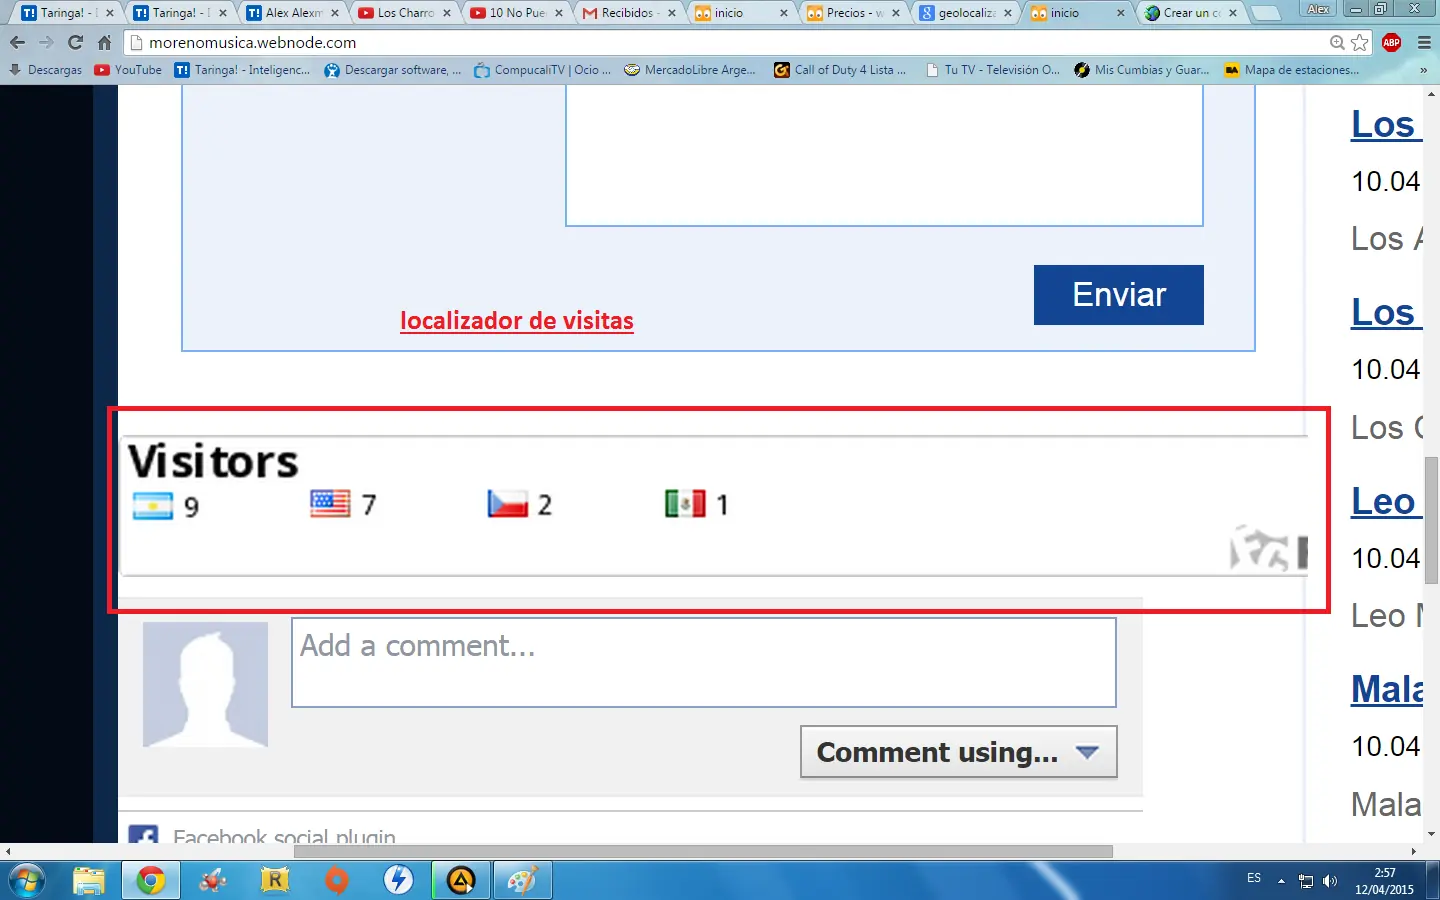Screen dimensions: 1440x900
Task: Switch to the 10 No Pue tab
Action: pyautogui.click(x=517, y=13)
